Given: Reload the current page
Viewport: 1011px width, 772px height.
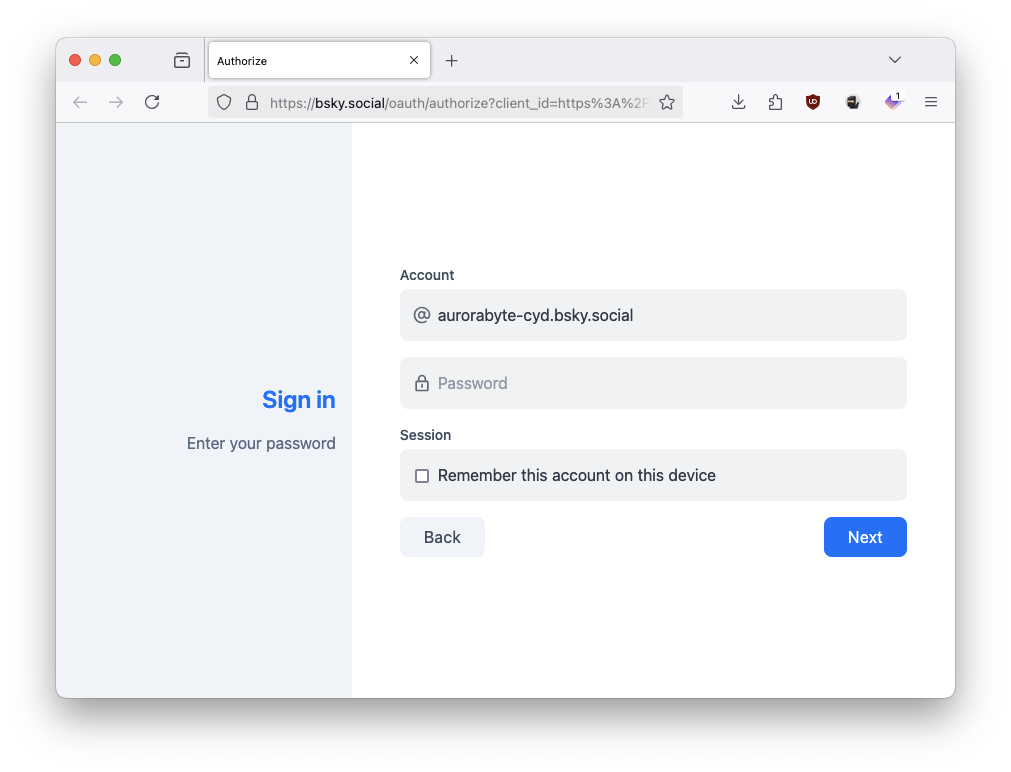Looking at the screenshot, I should point(152,102).
